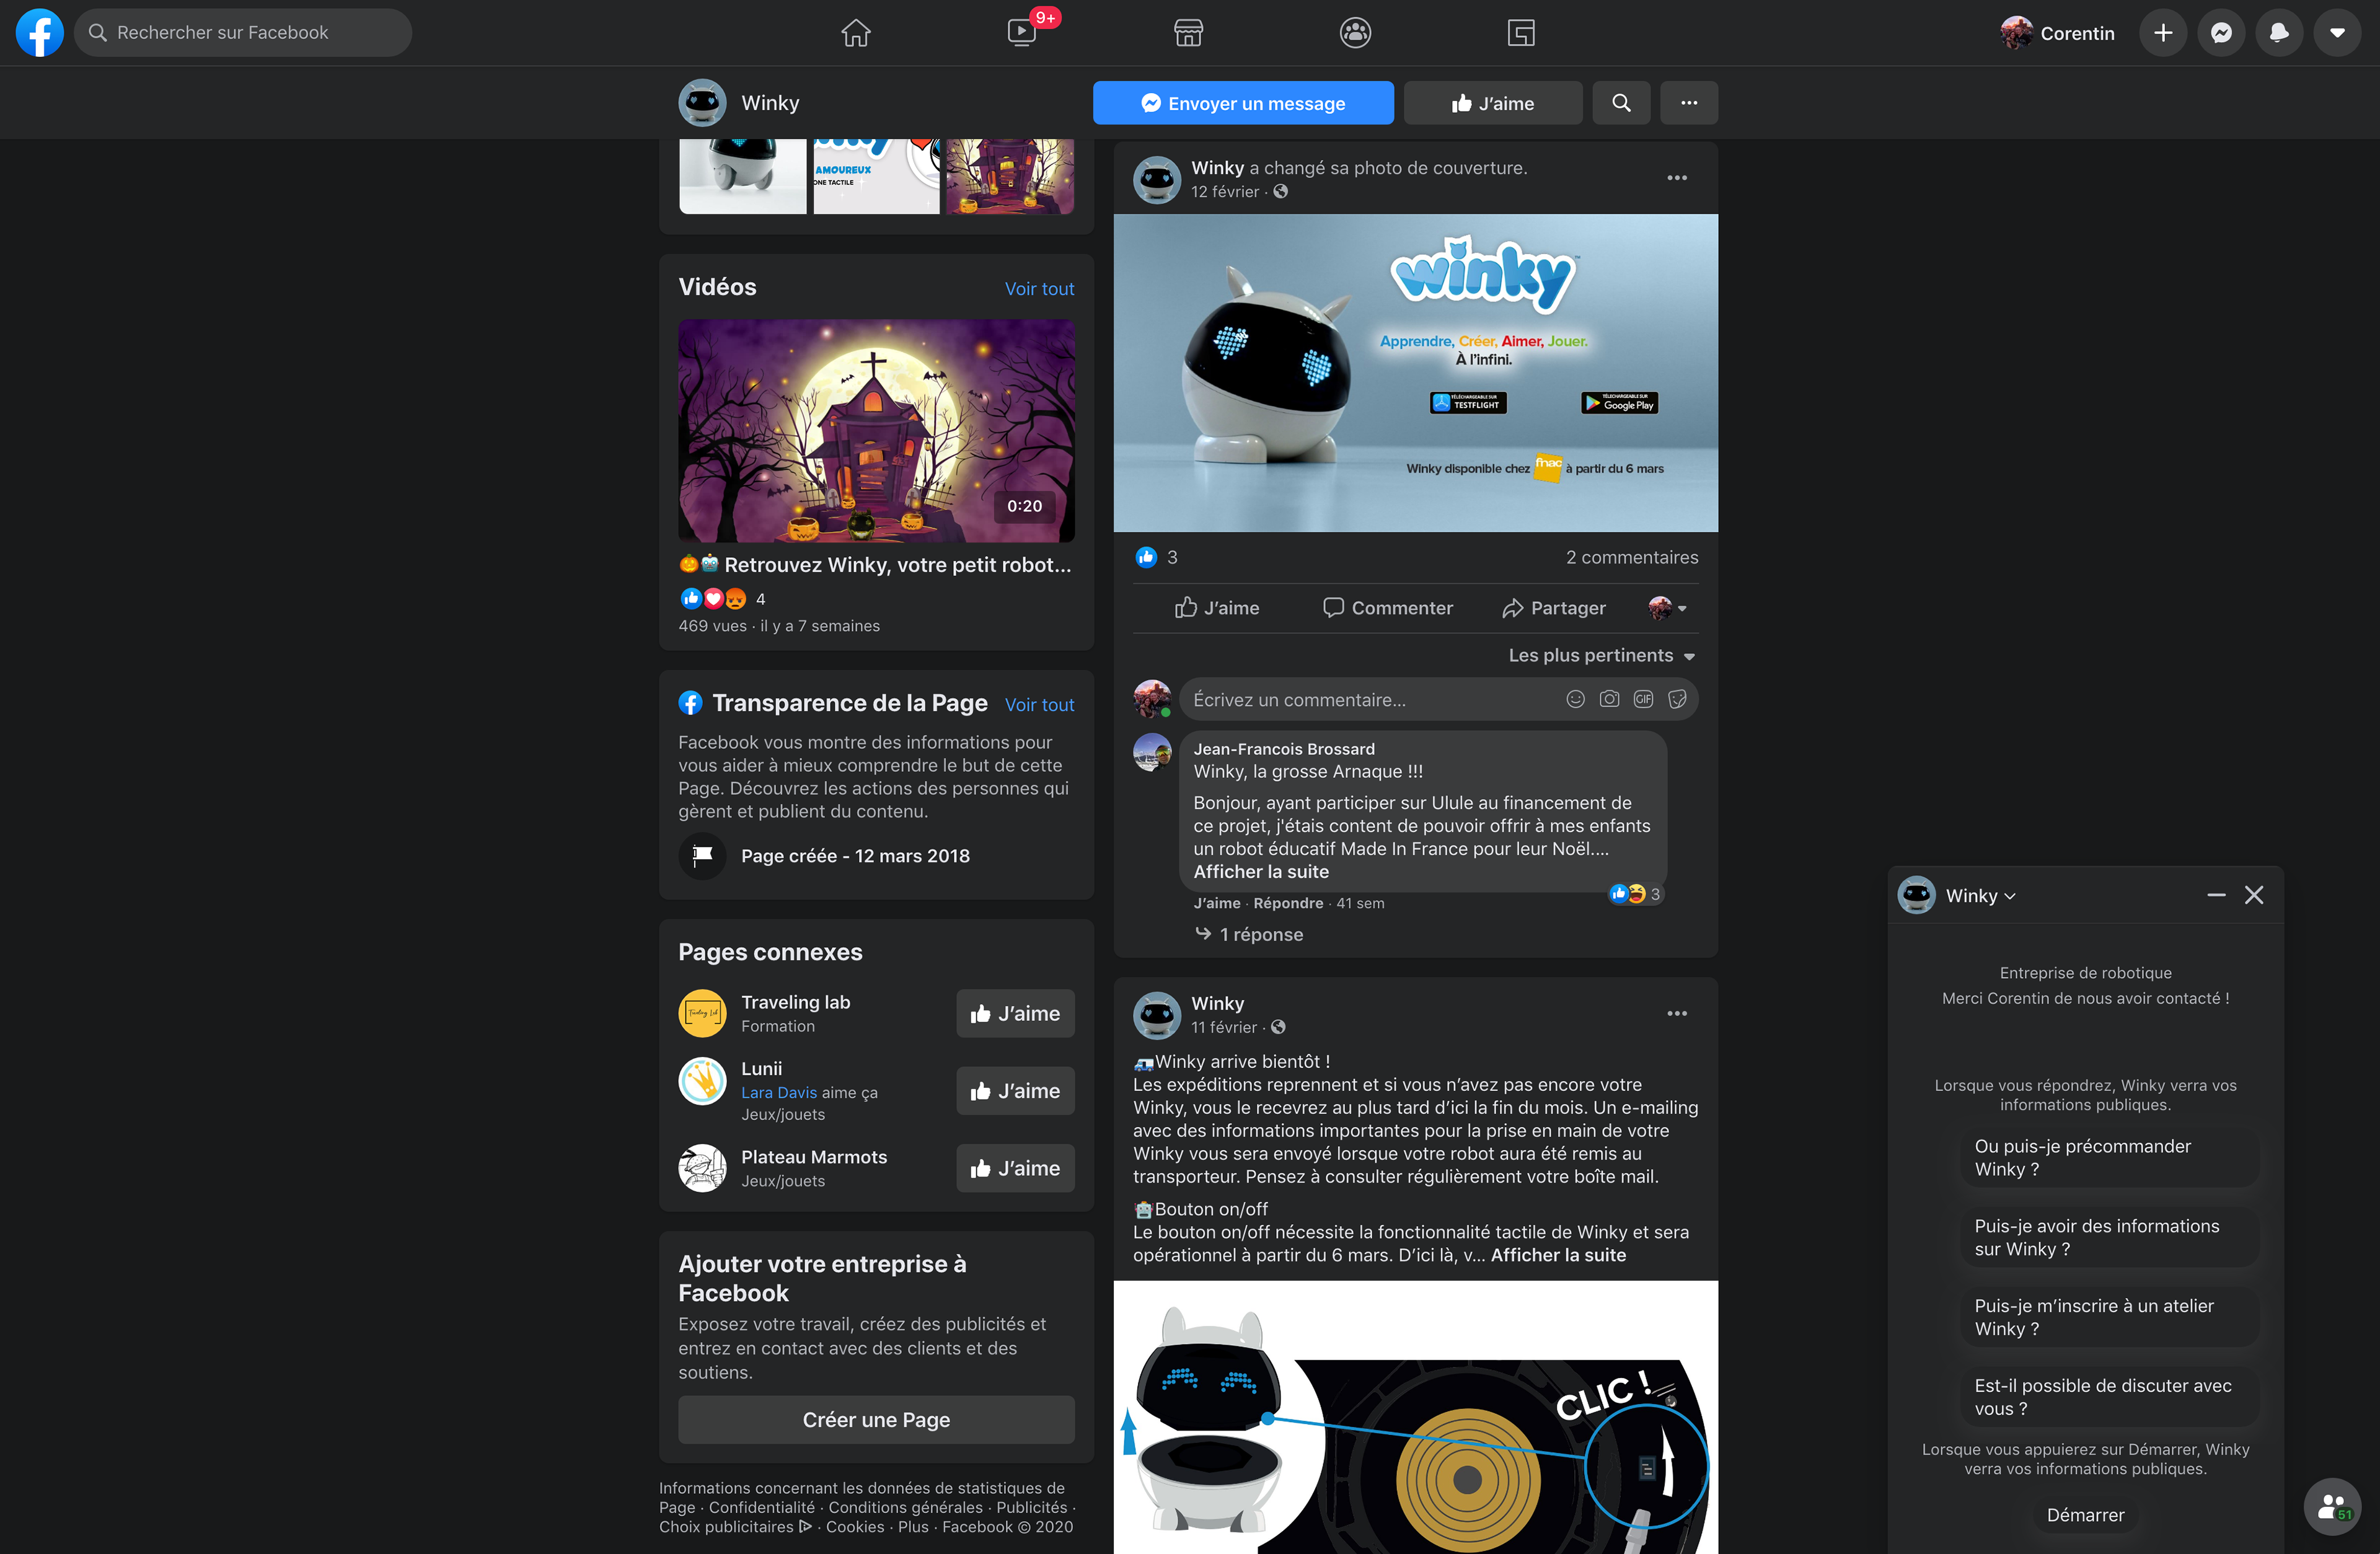Focus the Rechercher sur Facebook search field
This screenshot has width=2380, height=1554.
tap(243, 33)
